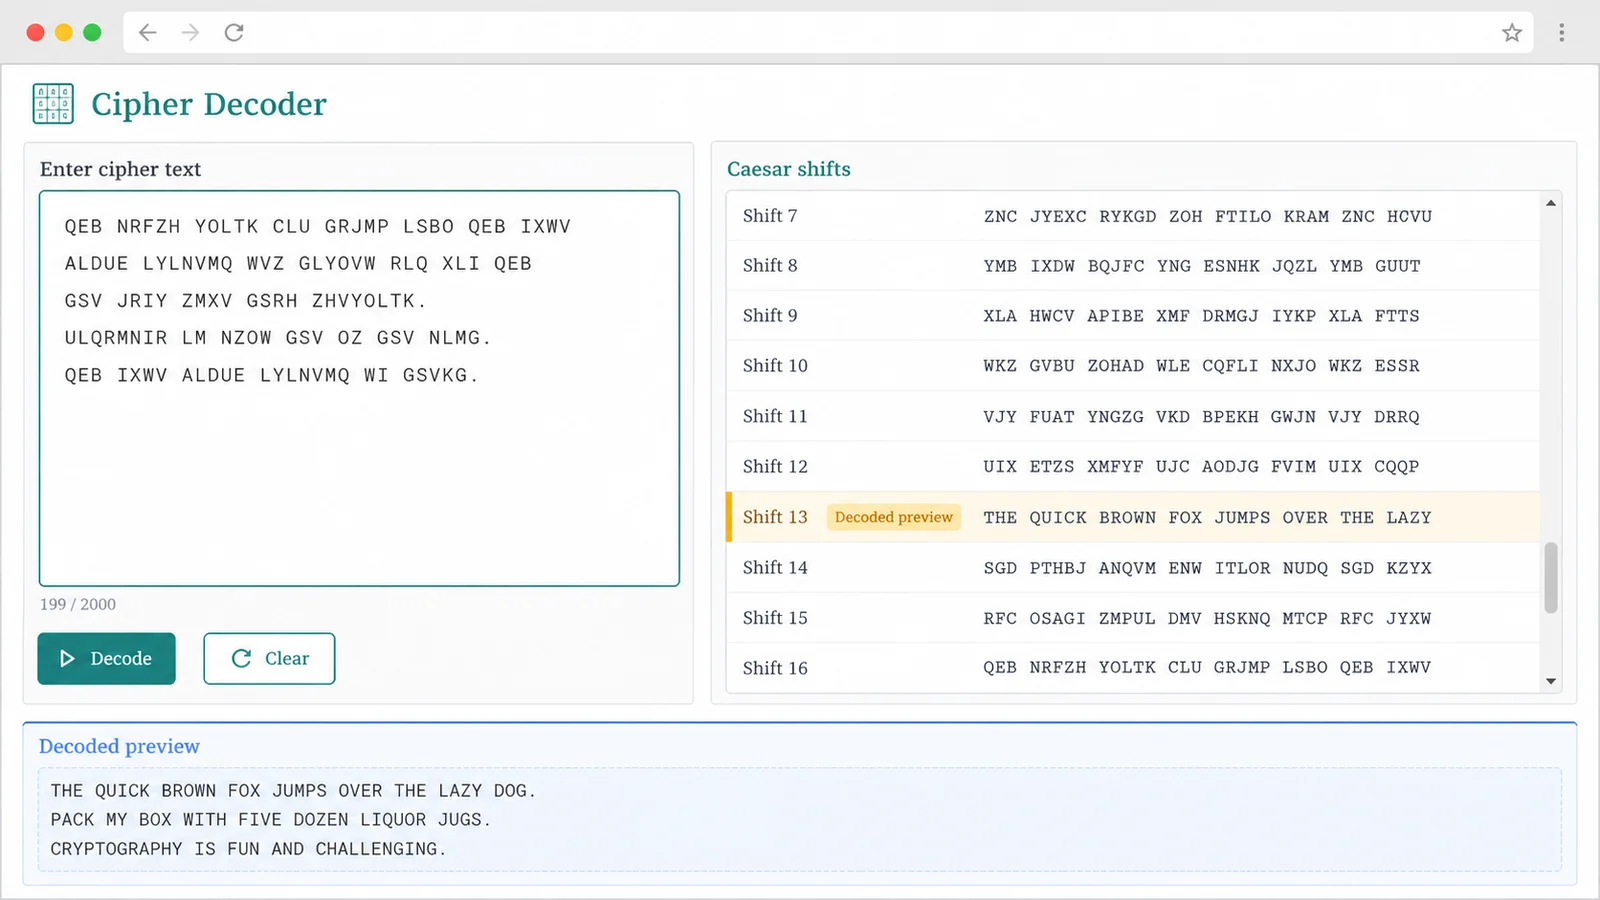Select the Shift 14 row
This screenshot has width=1600, height=900.
pos(1133,568)
